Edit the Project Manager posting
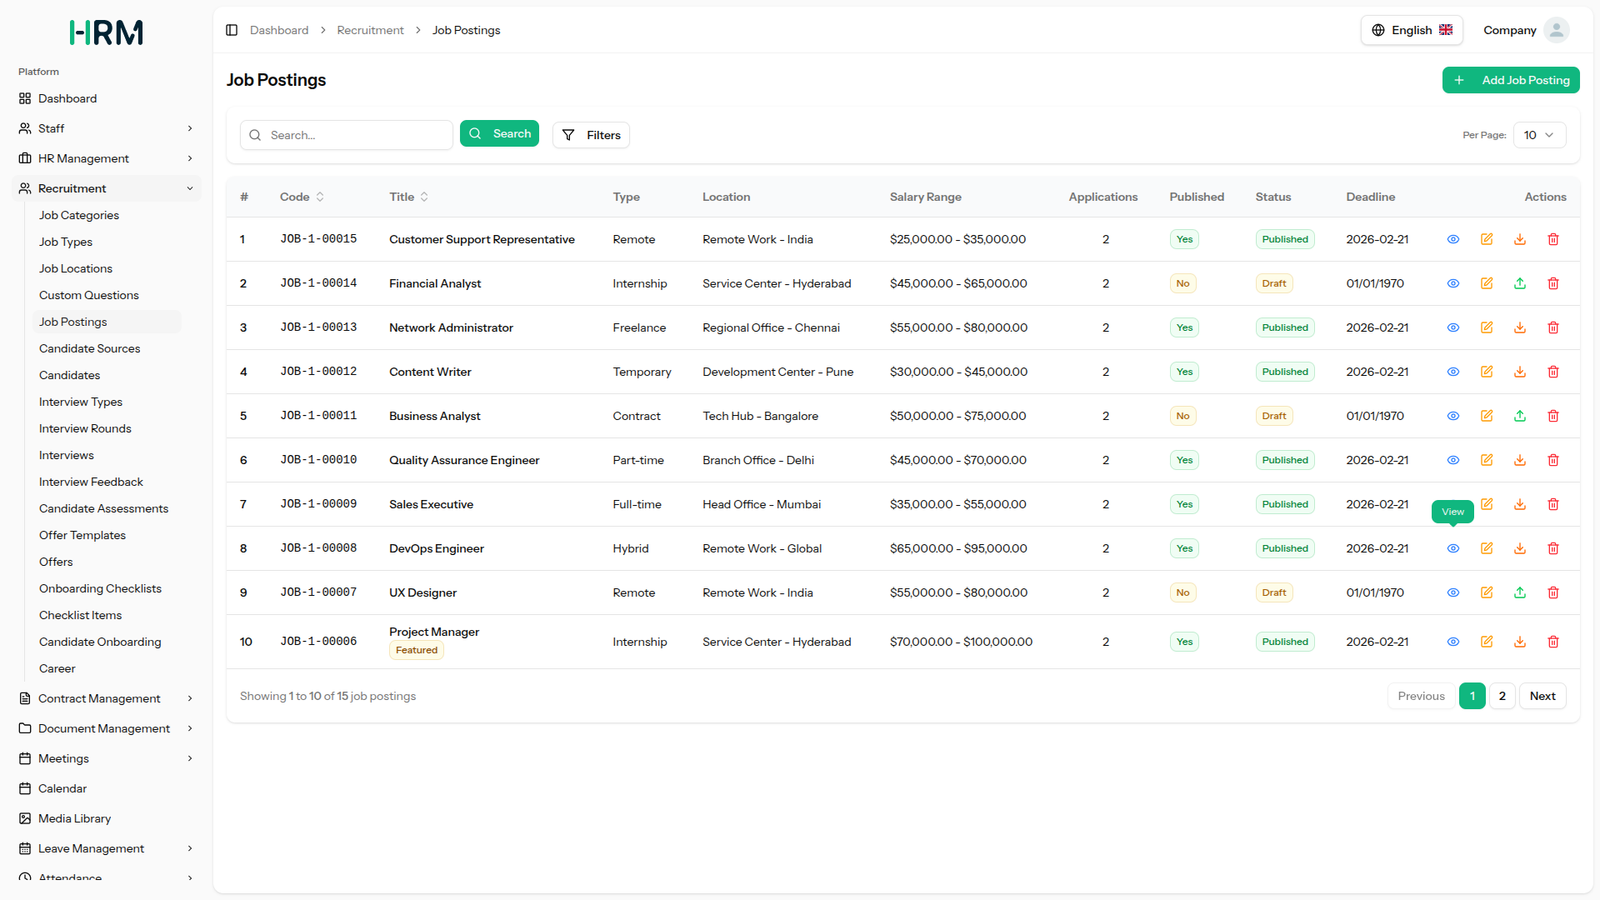Screen dimensions: 1600x900 pos(1487,642)
